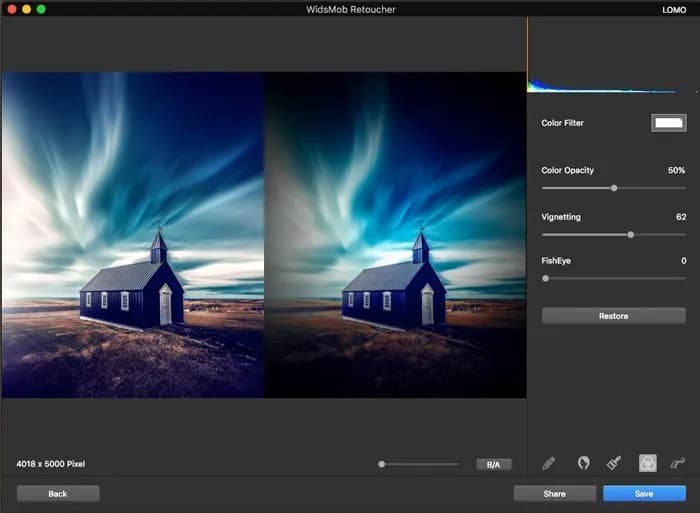
Task: Click the edited preview image on the right
Action: point(395,235)
